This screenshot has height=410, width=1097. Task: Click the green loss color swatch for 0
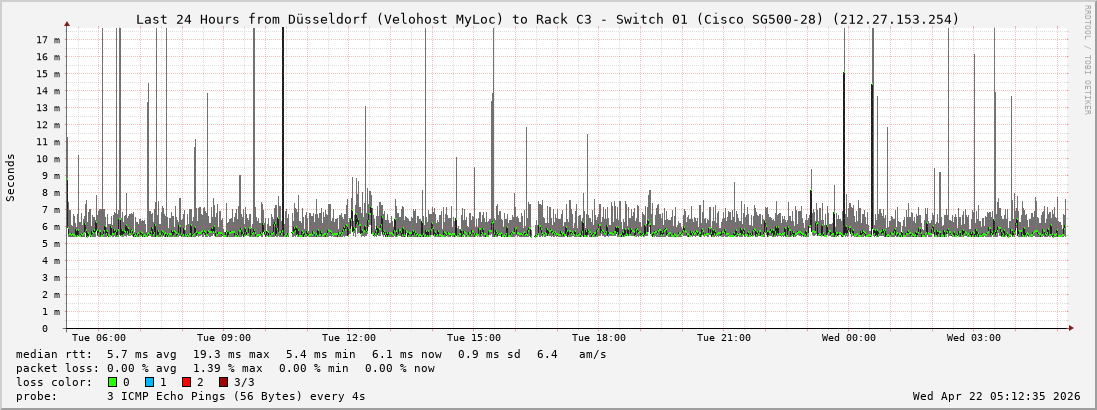[x=112, y=382]
